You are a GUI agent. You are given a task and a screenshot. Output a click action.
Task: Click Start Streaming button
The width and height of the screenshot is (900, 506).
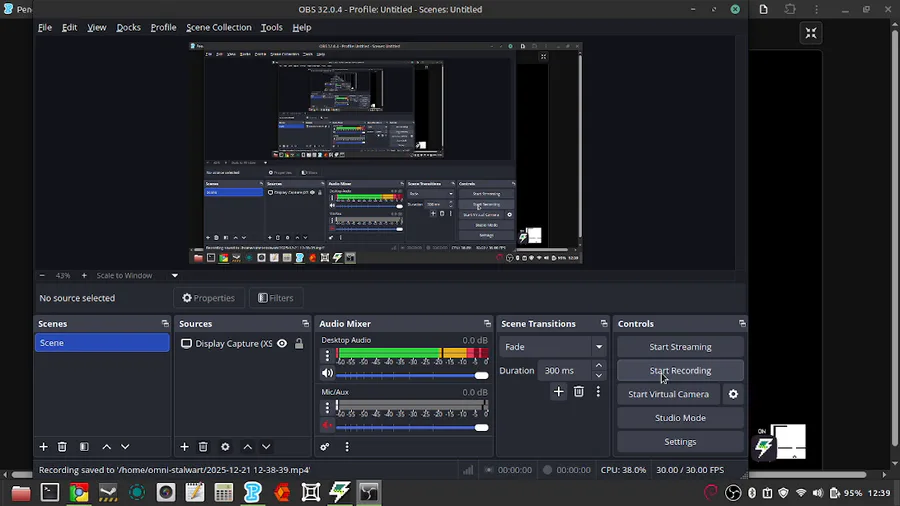coord(680,347)
